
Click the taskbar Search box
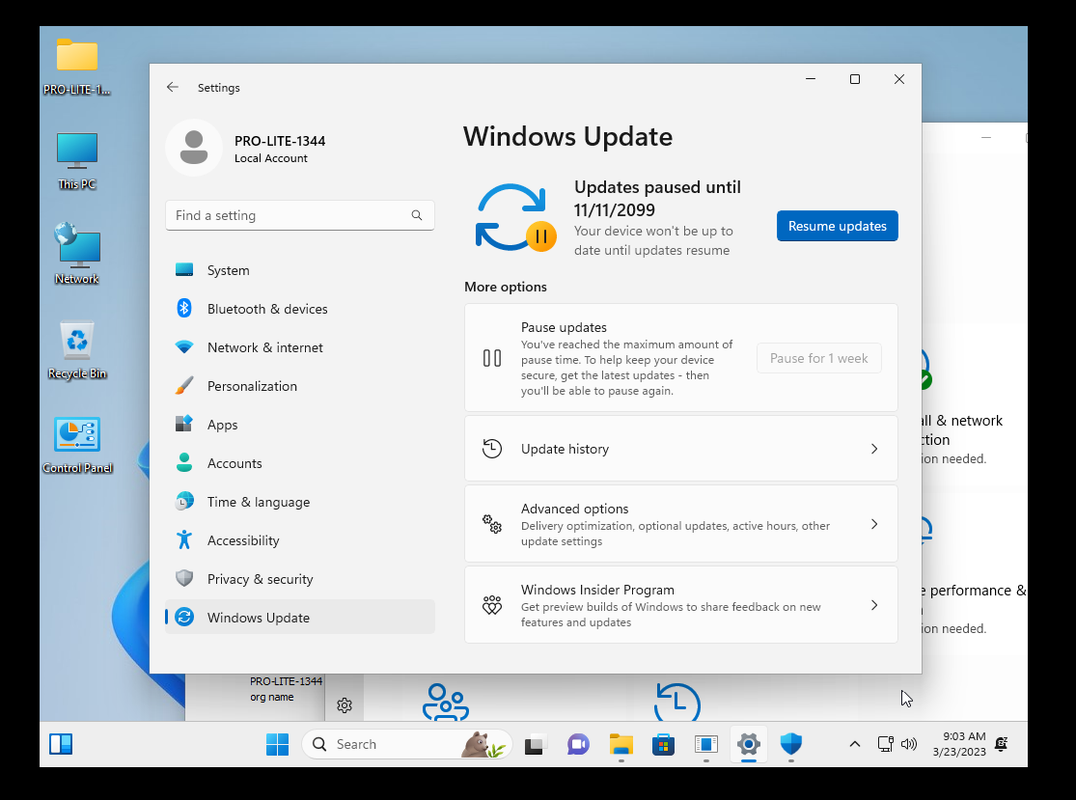pos(407,744)
